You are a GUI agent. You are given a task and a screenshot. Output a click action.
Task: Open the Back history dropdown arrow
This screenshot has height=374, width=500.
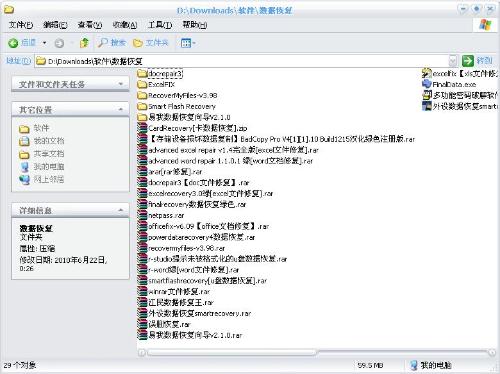(44, 43)
